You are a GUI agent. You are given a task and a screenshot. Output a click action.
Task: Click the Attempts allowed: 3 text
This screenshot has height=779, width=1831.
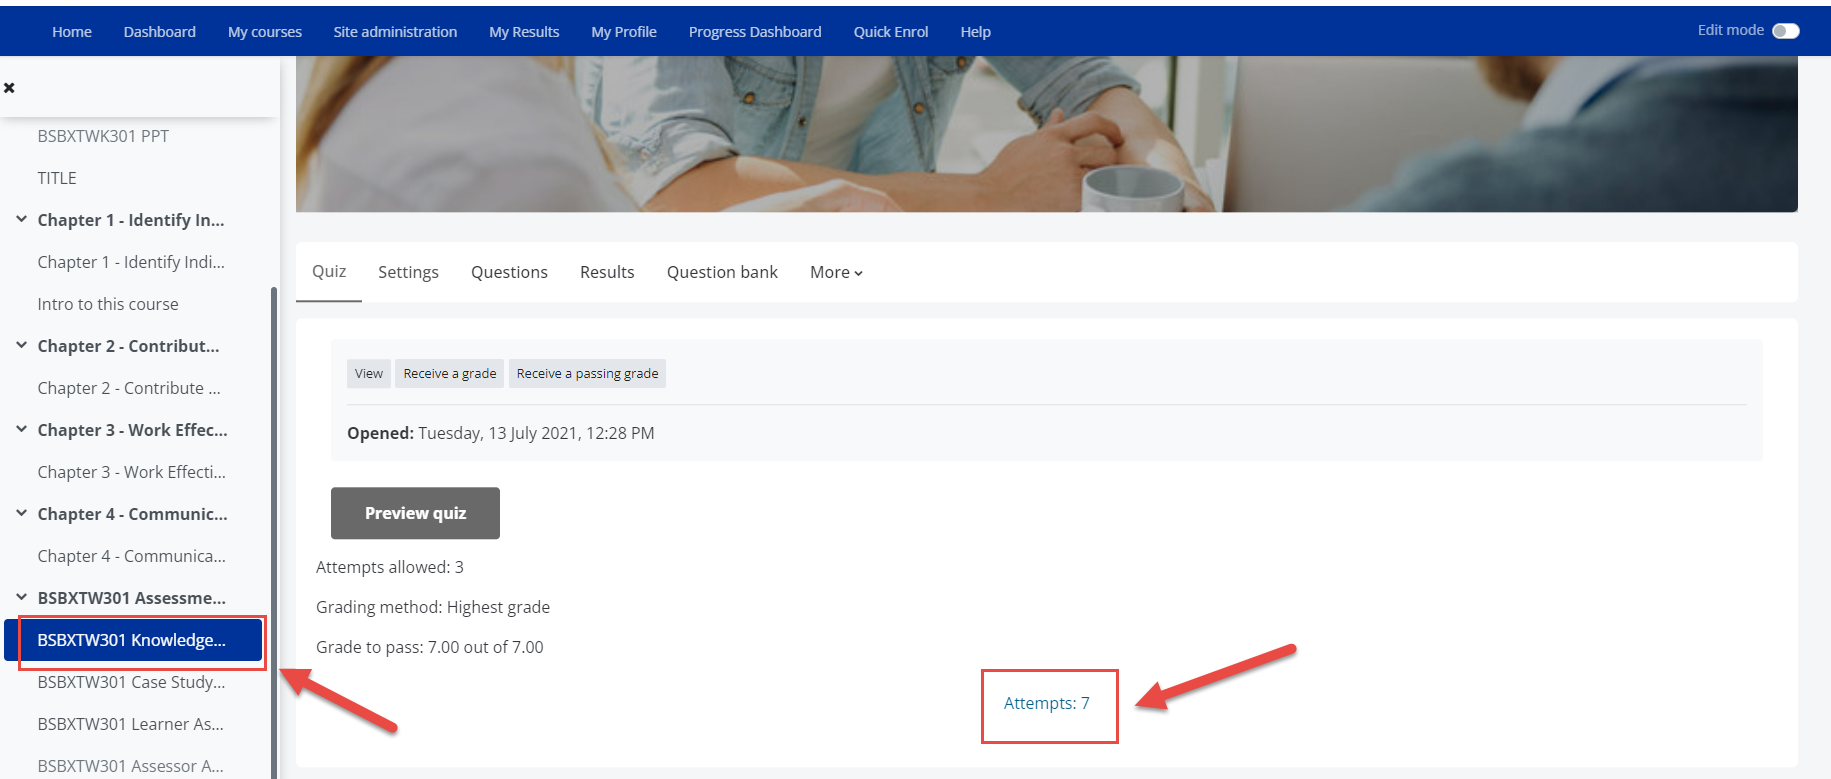click(390, 567)
